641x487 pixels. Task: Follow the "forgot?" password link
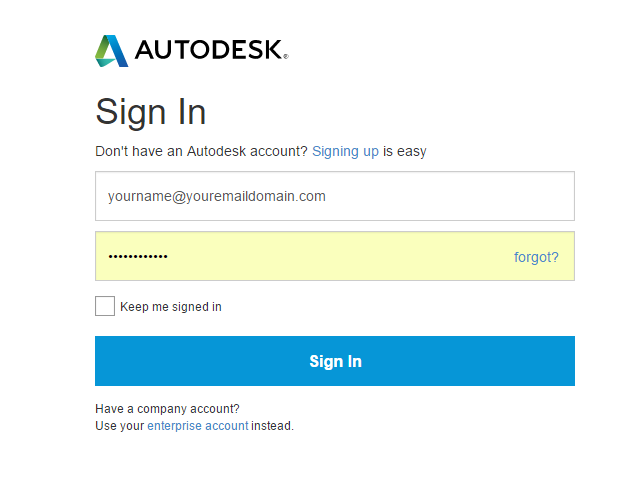(x=536, y=257)
